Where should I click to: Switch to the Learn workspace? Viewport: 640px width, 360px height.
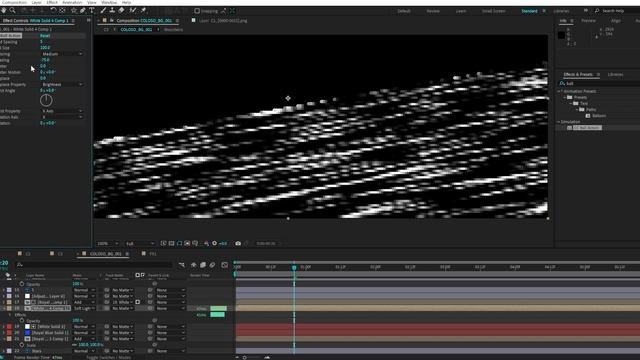pos(461,11)
